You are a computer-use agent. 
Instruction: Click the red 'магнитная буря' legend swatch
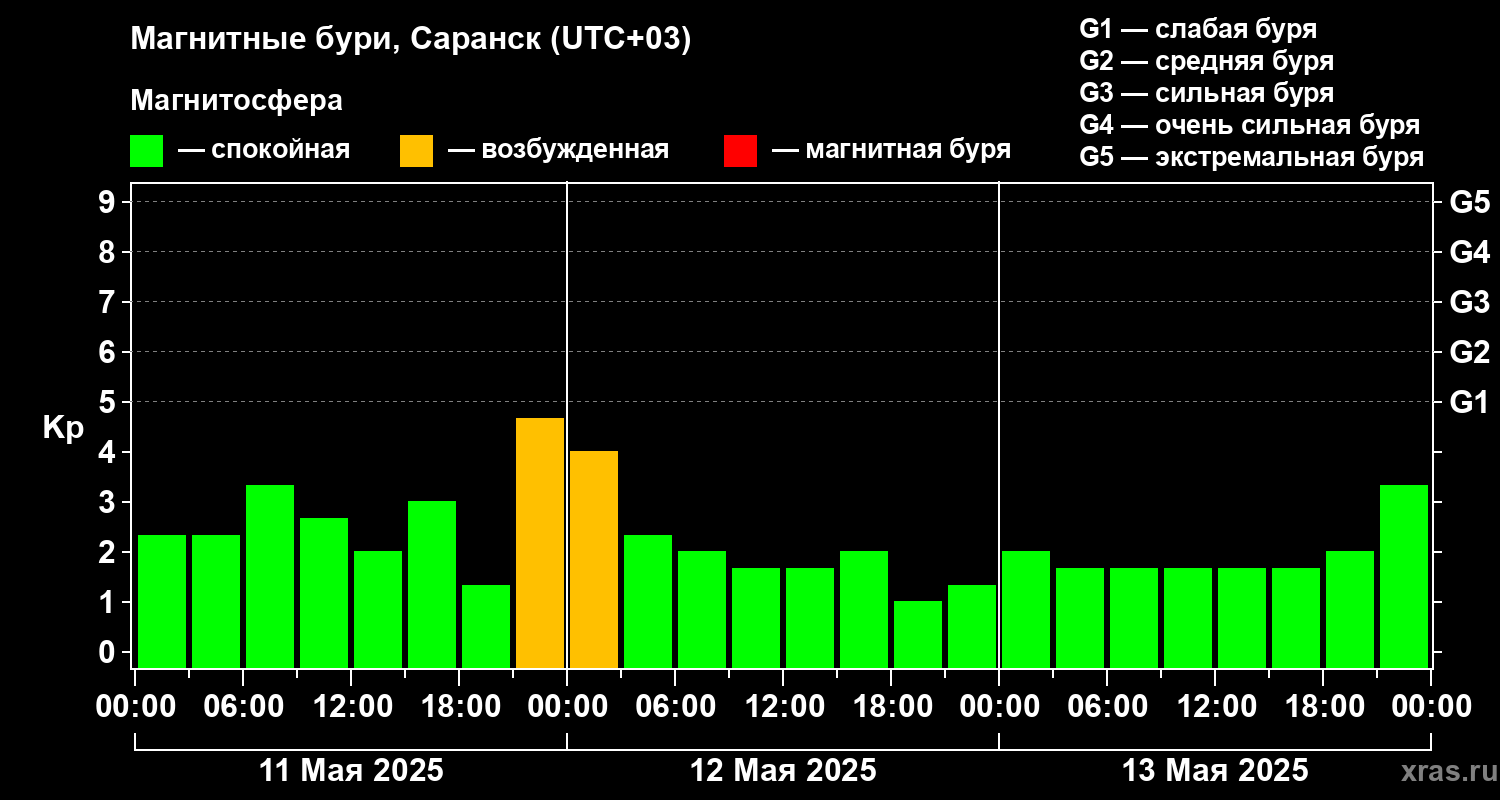tap(740, 151)
